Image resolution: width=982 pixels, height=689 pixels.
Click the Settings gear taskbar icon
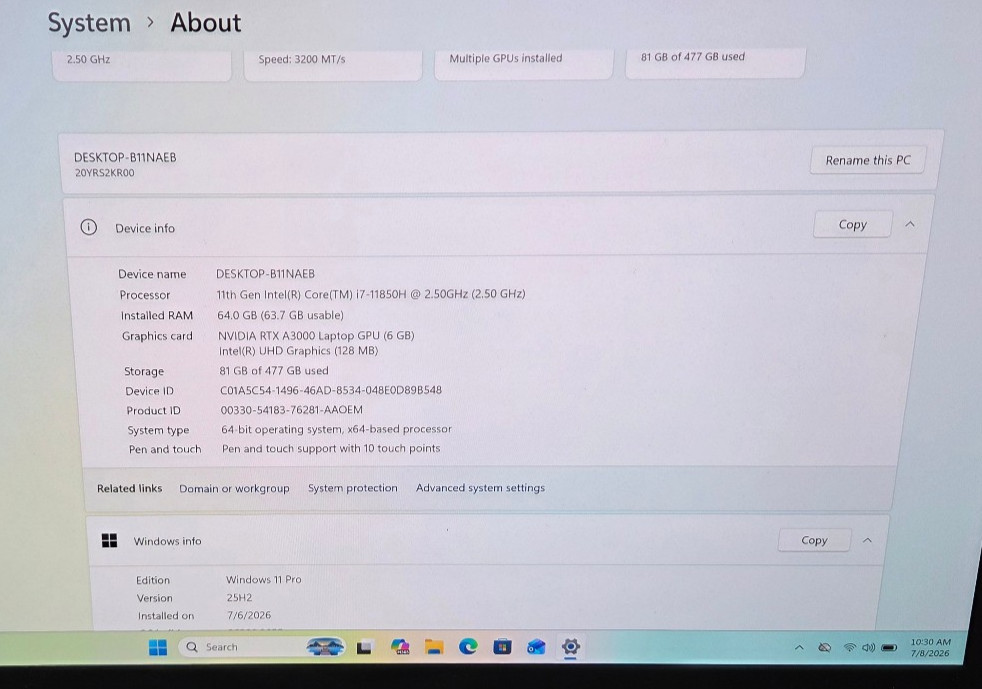click(x=570, y=646)
